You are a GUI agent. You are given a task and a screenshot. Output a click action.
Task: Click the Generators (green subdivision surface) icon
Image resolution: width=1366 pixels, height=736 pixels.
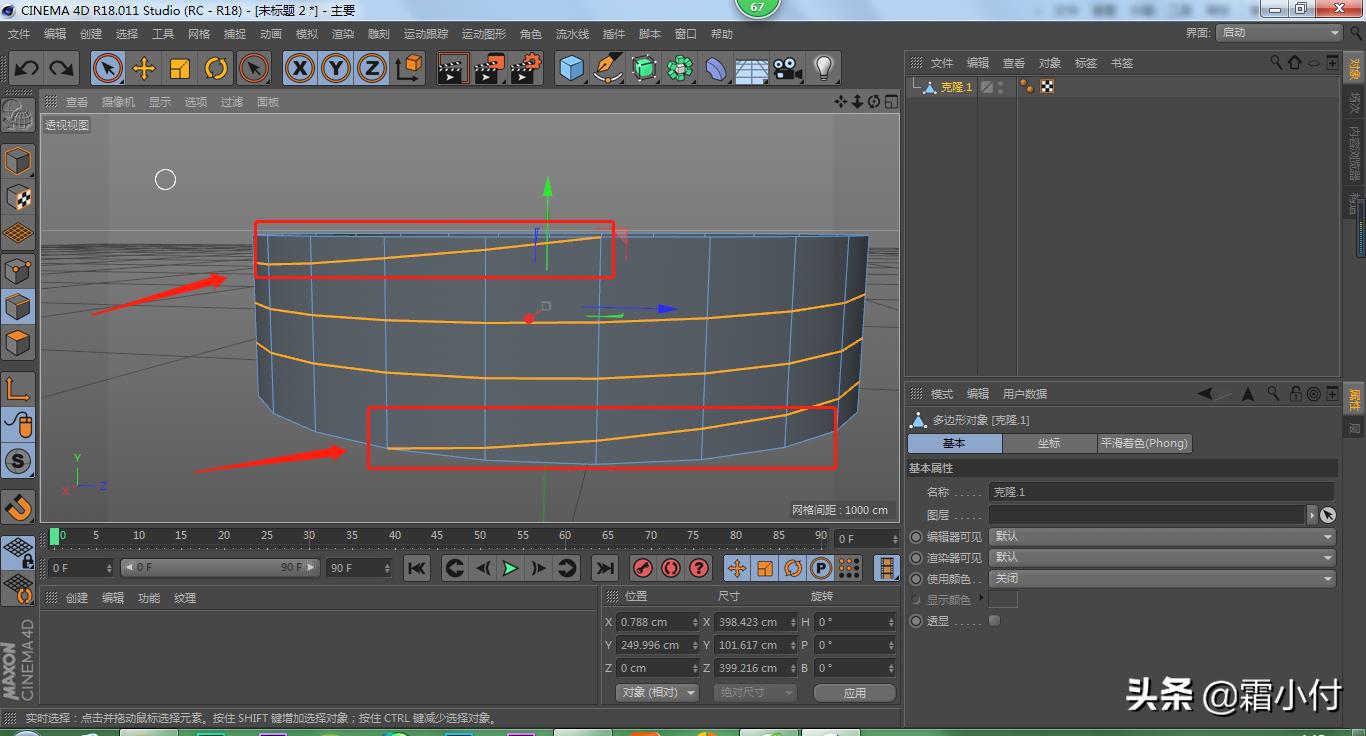point(643,68)
